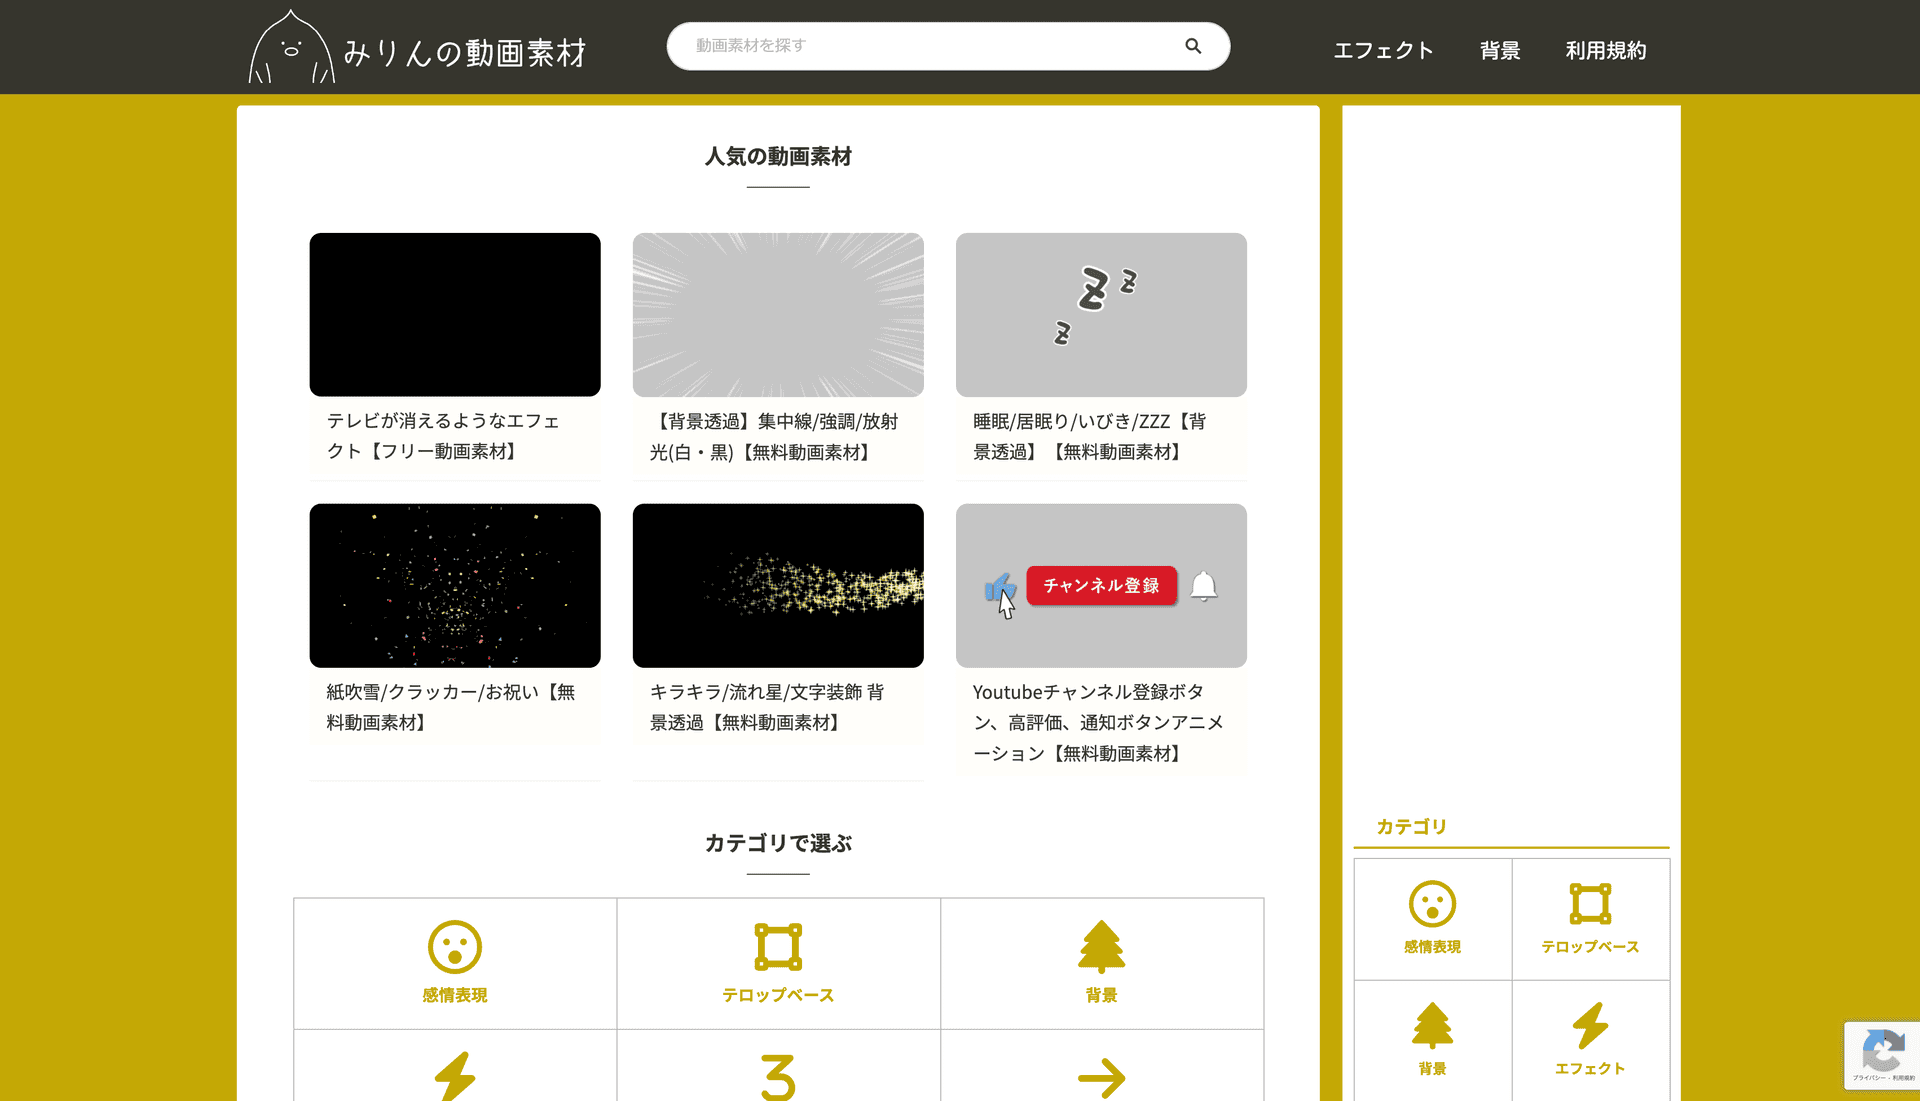The width and height of the screenshot is (1920, 1101).
Task: Open the 集中線/強調/放射光 title link
Action: (x=774, y=437)
